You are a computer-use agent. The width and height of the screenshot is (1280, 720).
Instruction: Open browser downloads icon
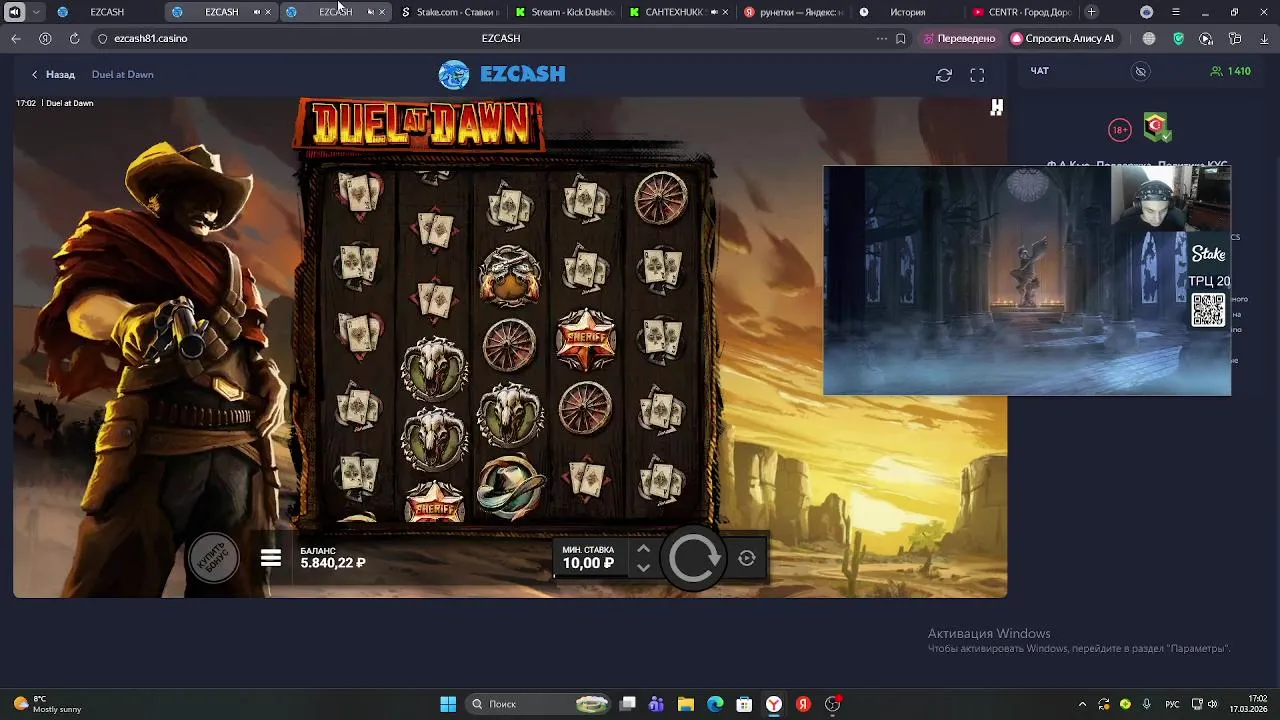(1262, 38)
